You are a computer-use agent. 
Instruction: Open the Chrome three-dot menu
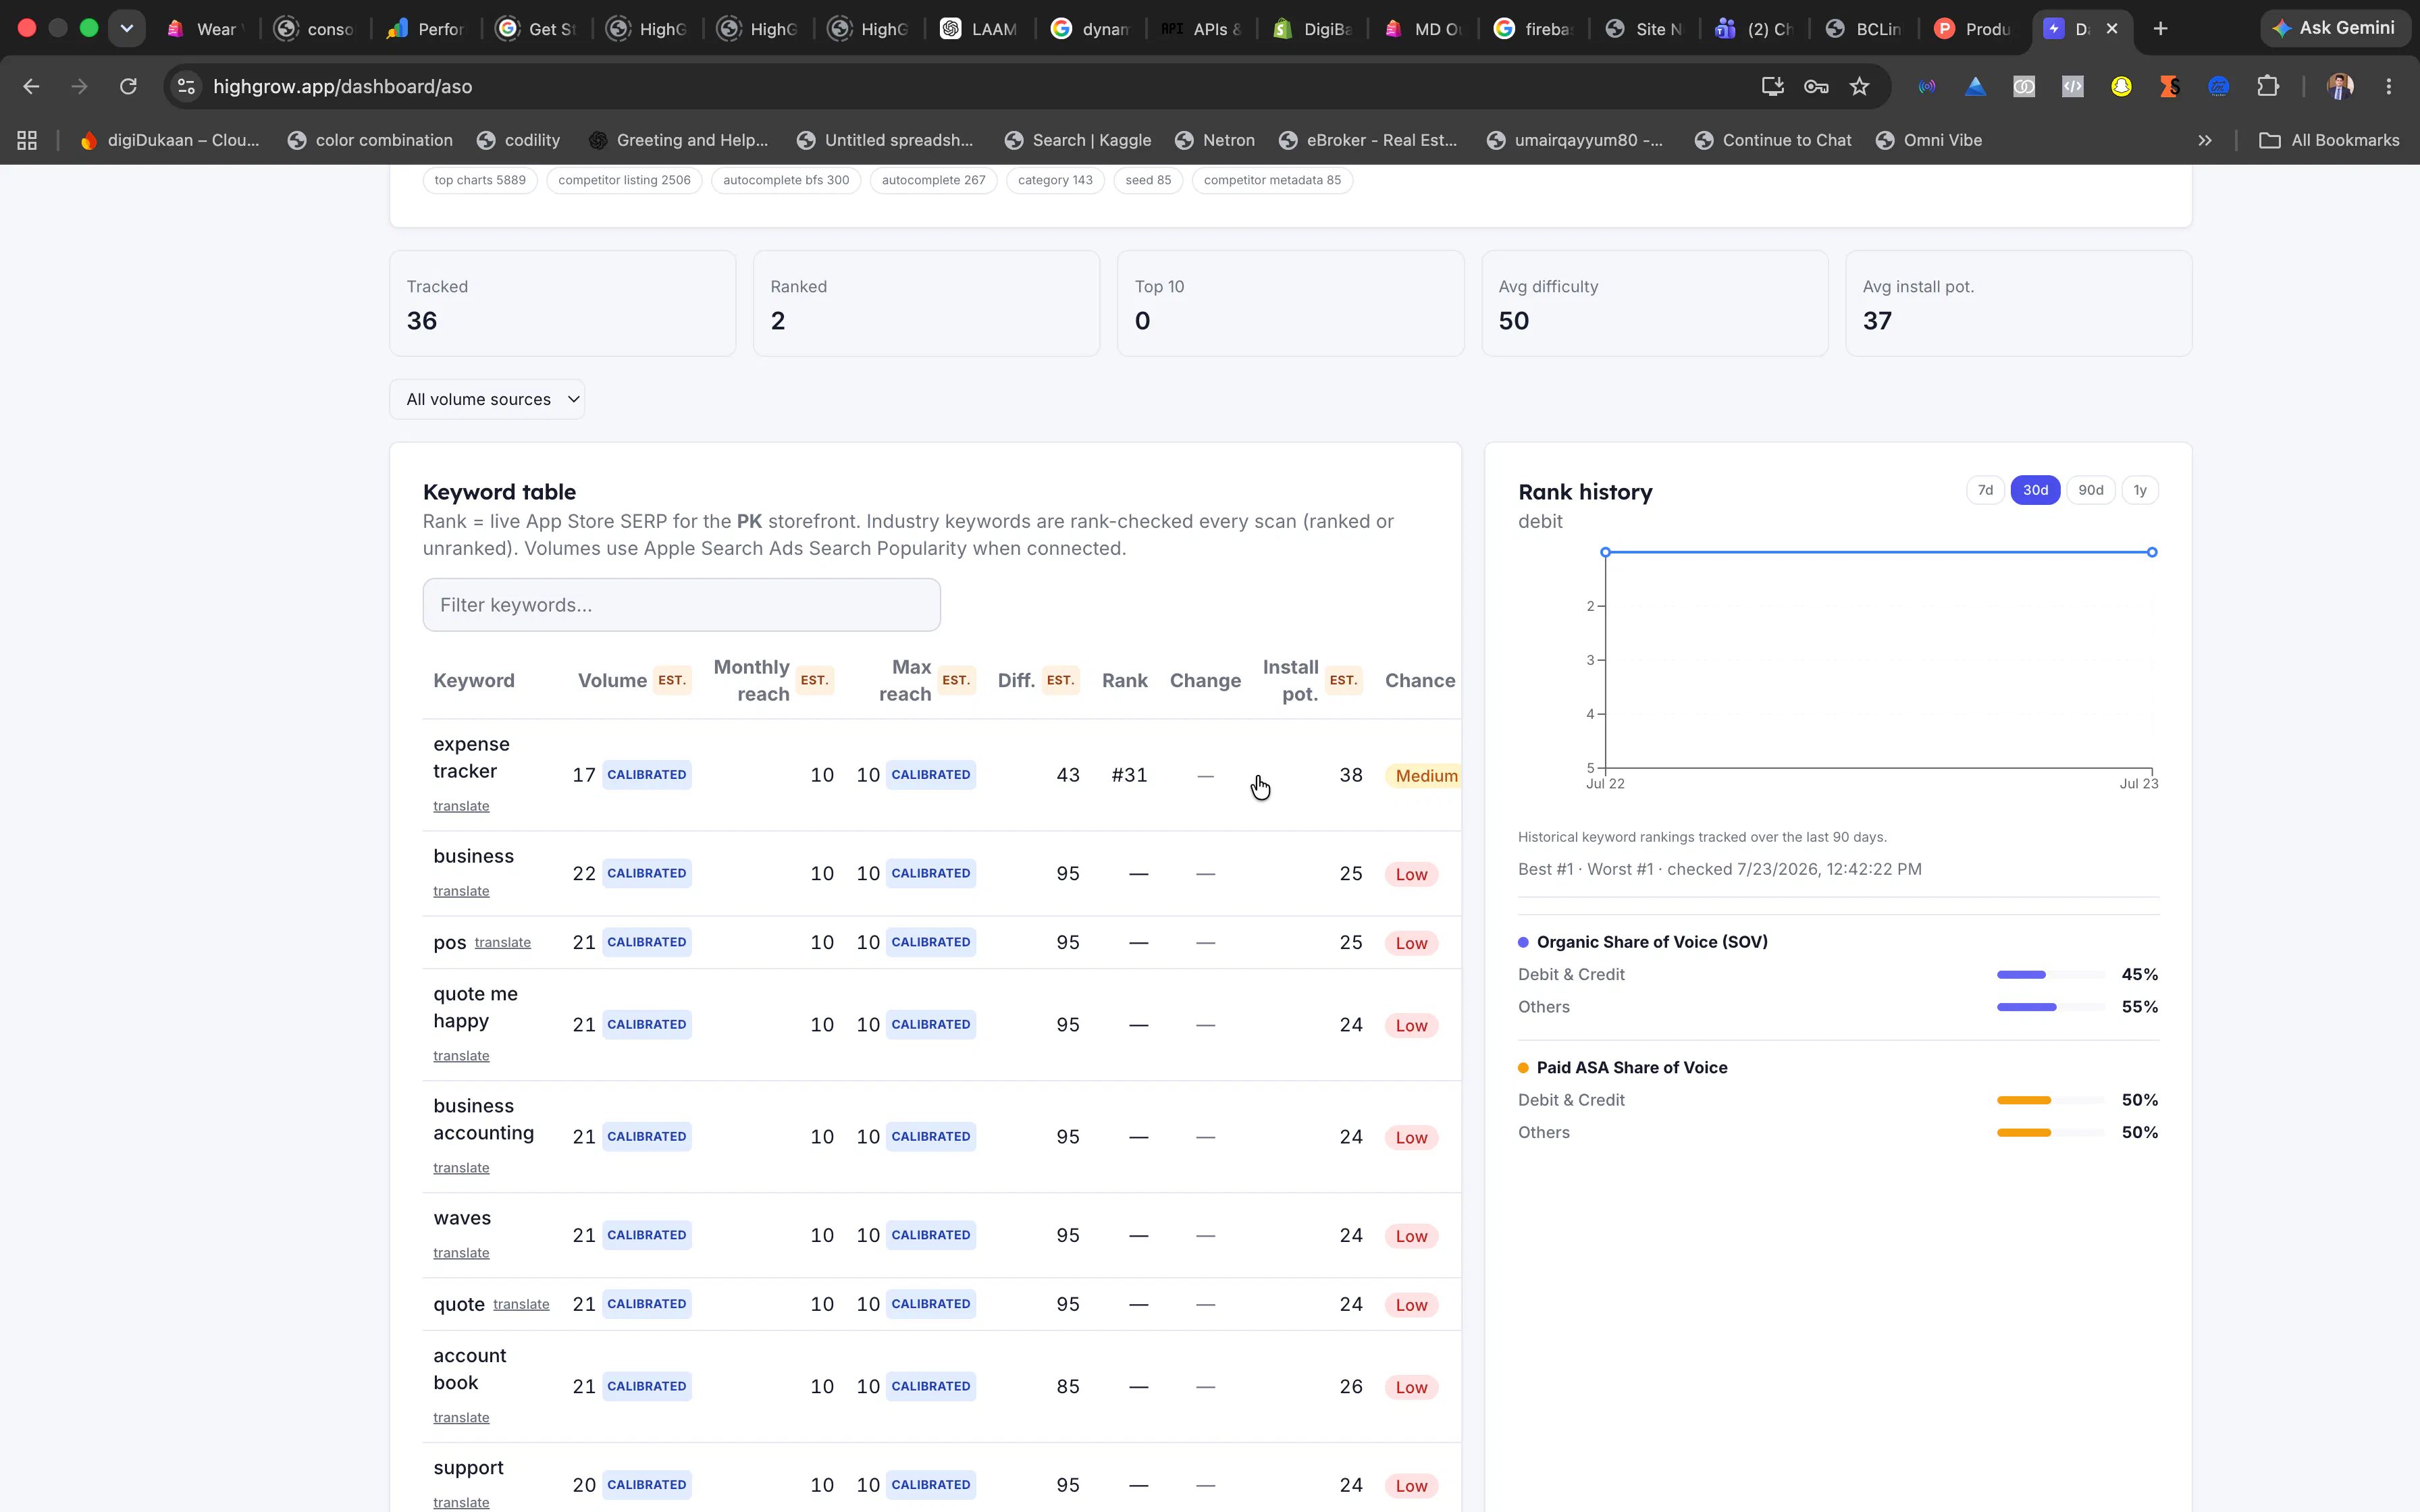click(2389, 87)
